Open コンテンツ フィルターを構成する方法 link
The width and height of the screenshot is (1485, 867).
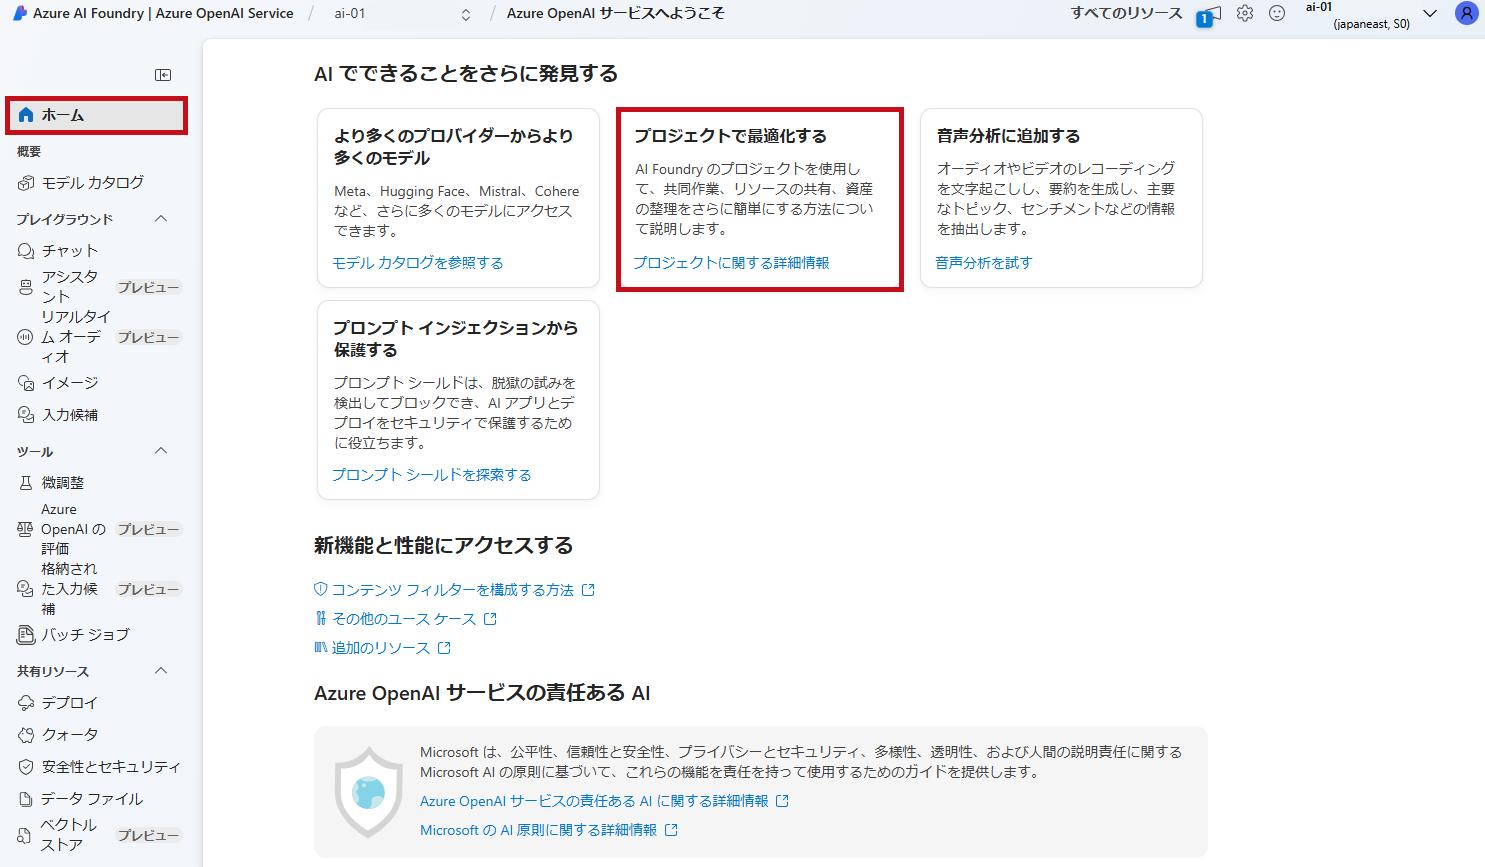(453, 590)
